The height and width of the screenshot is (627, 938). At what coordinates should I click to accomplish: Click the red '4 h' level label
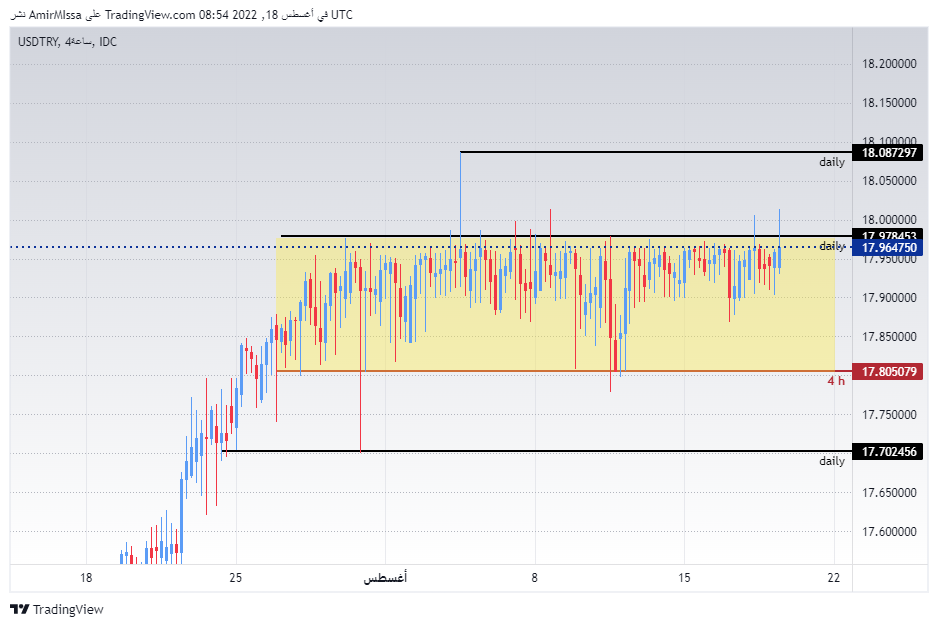tap(836, 381)
